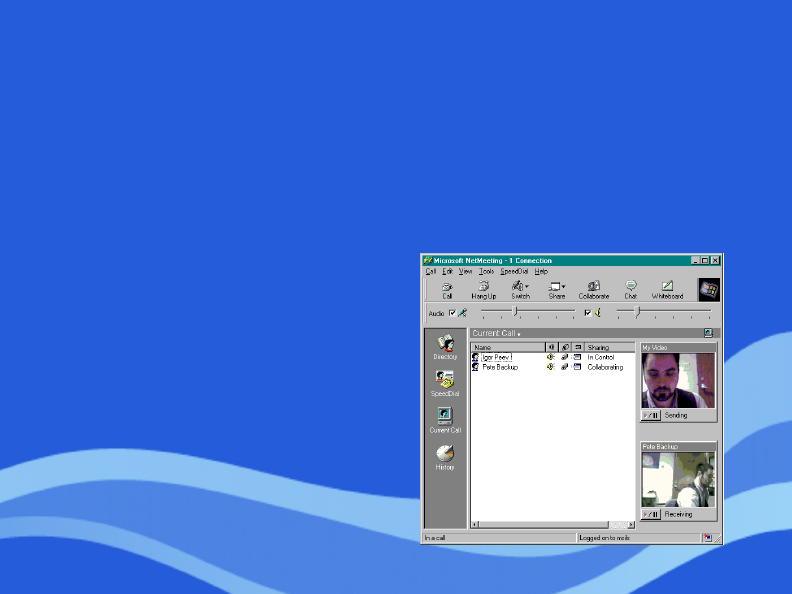792x594 pixels.
Task: Click the Logged on status text
Action: point(604,537)
